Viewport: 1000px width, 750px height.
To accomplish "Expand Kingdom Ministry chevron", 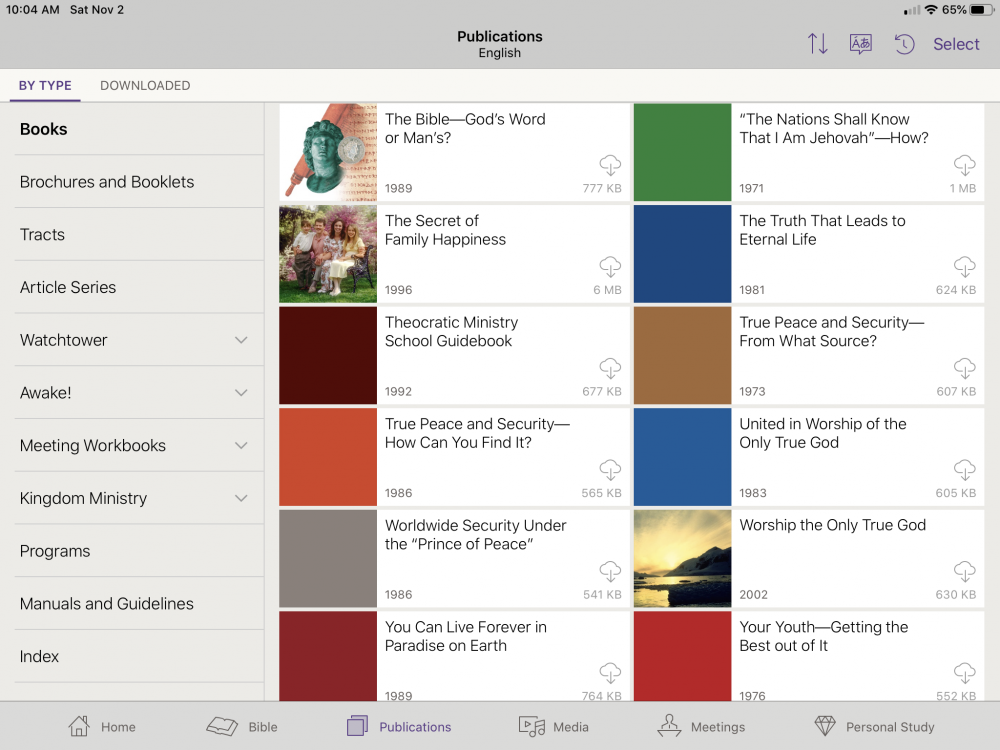I will pyautogui.click(x=241, y=498).
